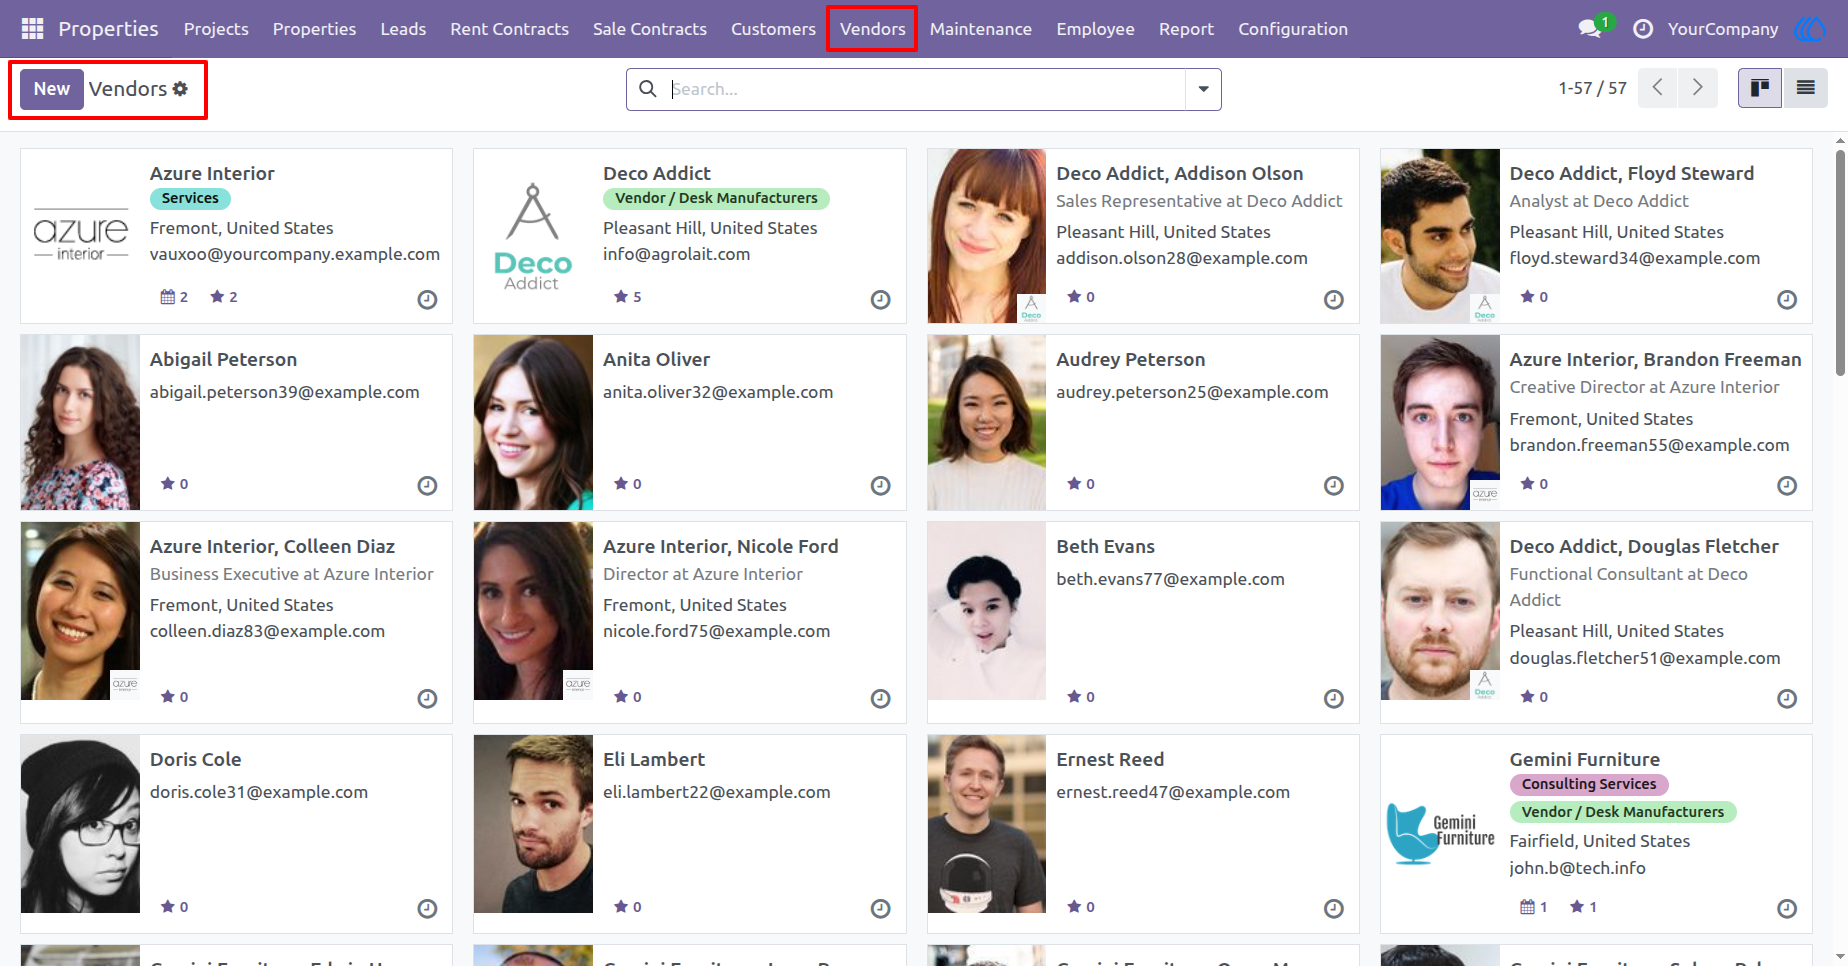Open Deco Addict, Floyd Steward card title
Screen dimensions: 1848x966
coord(1631,173)
